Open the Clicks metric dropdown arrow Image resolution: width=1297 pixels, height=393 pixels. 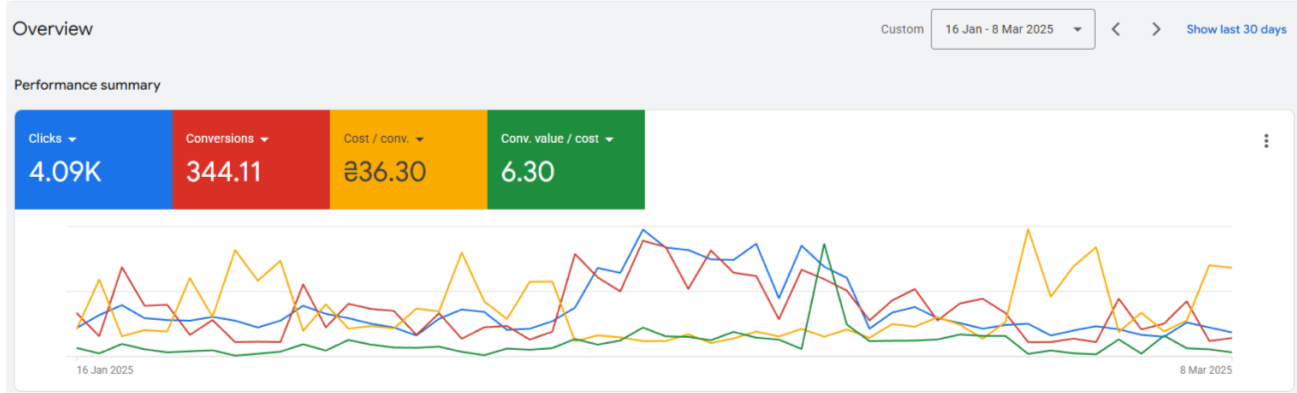[x=73, y=139]
